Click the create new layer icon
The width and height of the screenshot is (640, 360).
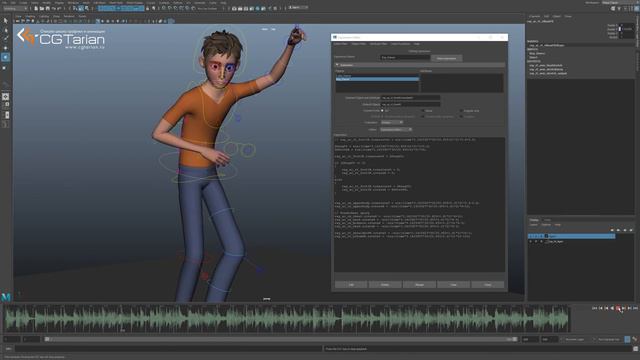pos(624,230)
